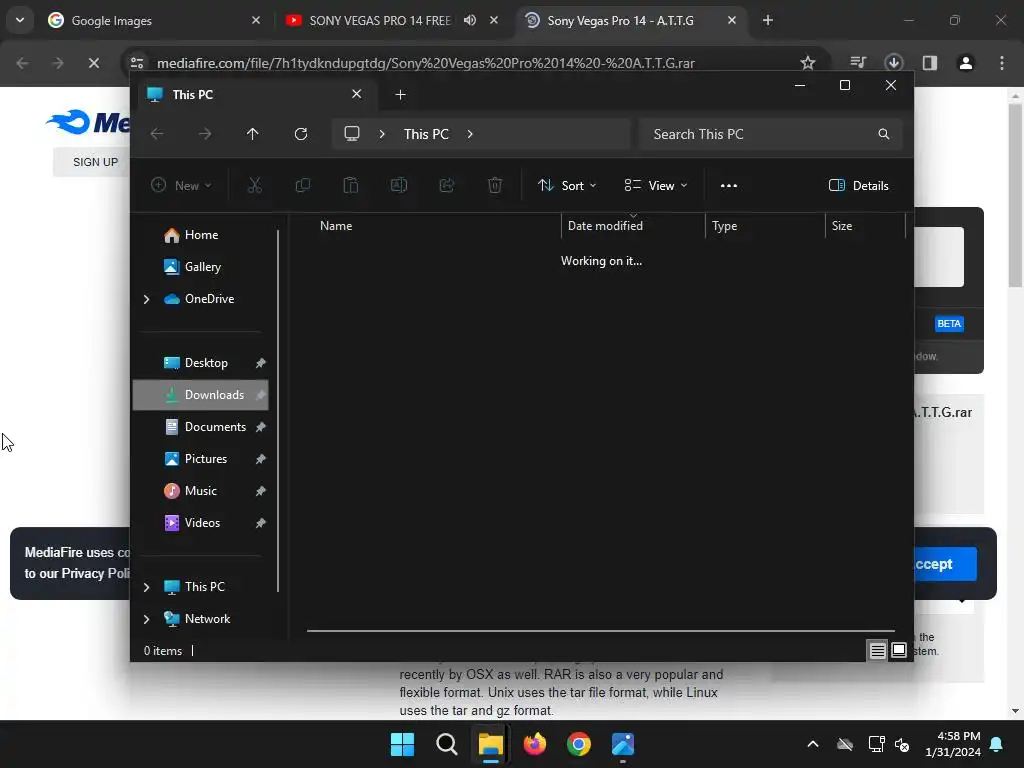1024x768 pixels.
Task: Refresh the This PC folder view
Action: click(x=300, y=134)
